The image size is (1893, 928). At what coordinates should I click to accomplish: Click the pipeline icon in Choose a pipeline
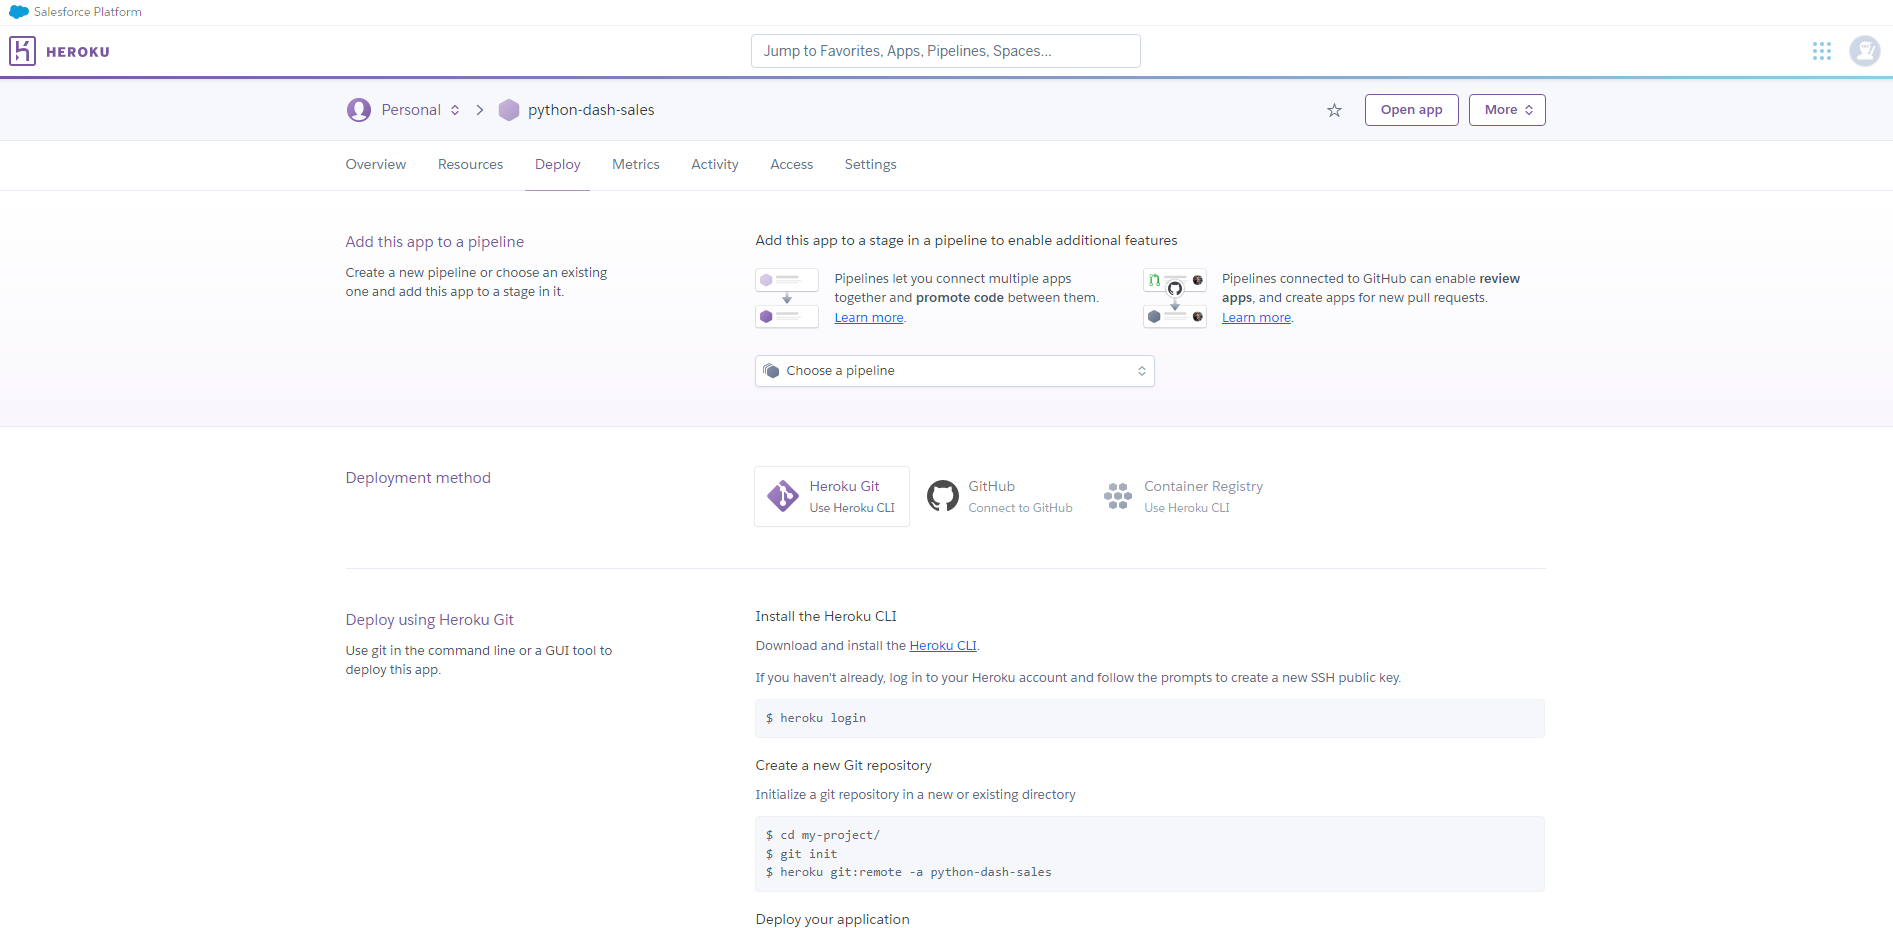pos(771,371)
